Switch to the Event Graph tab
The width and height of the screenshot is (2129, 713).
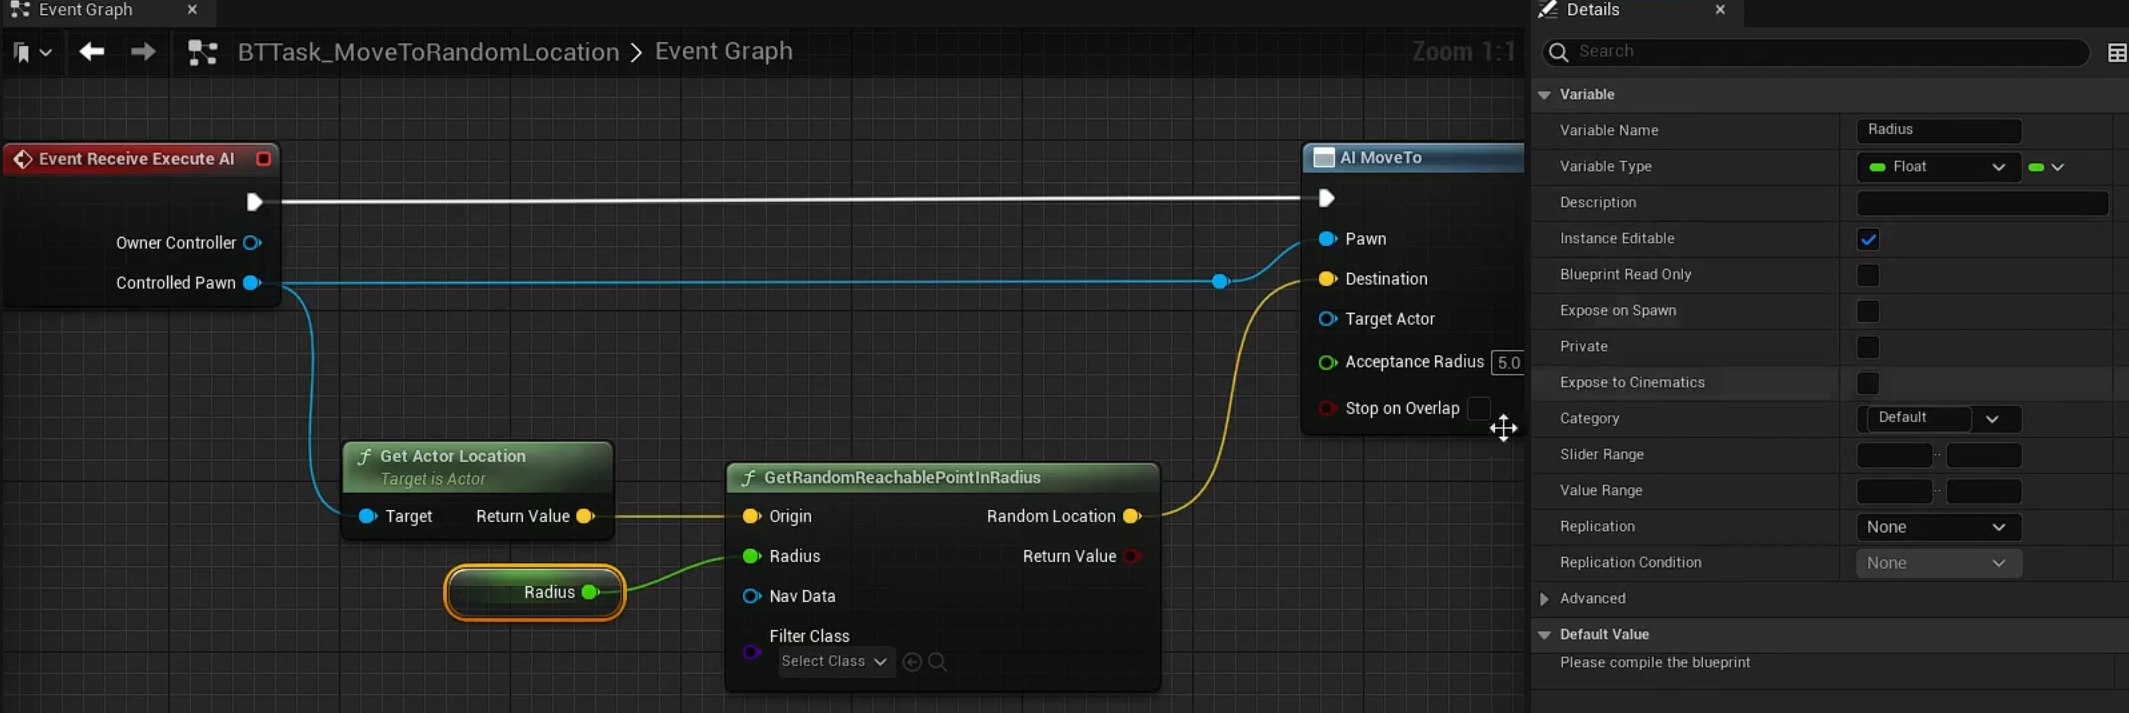[x=86, y=10]
